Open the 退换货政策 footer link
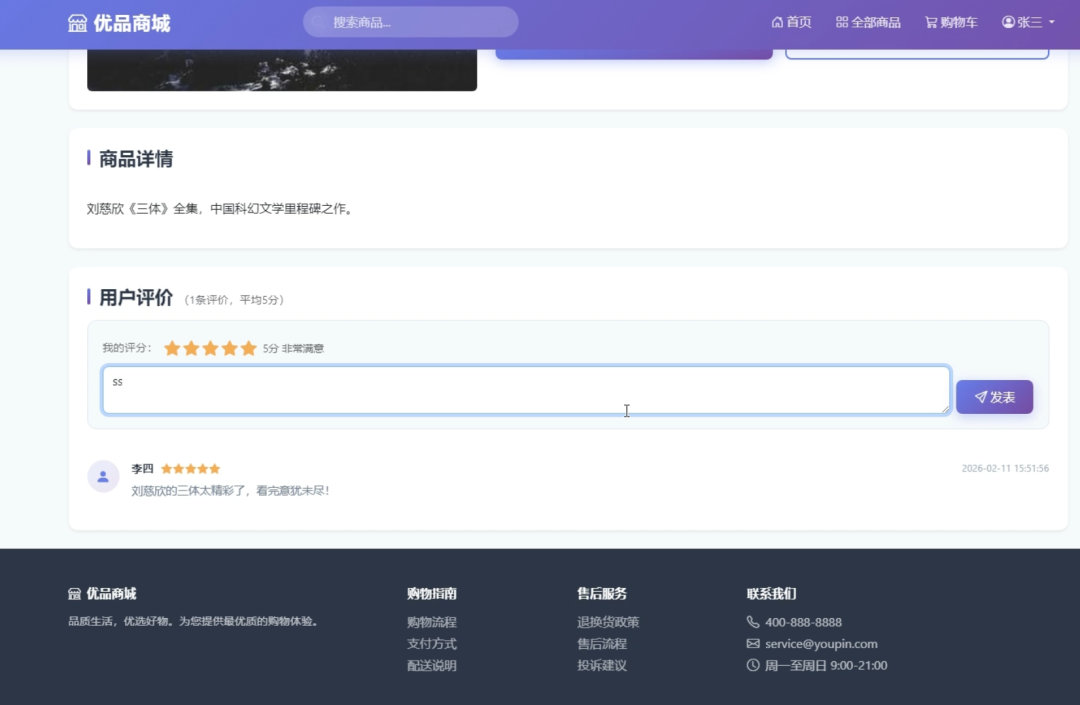Image resolution: width=1080 pixels, height=705 pixels. pyautogui.click(x=608, y=622)
